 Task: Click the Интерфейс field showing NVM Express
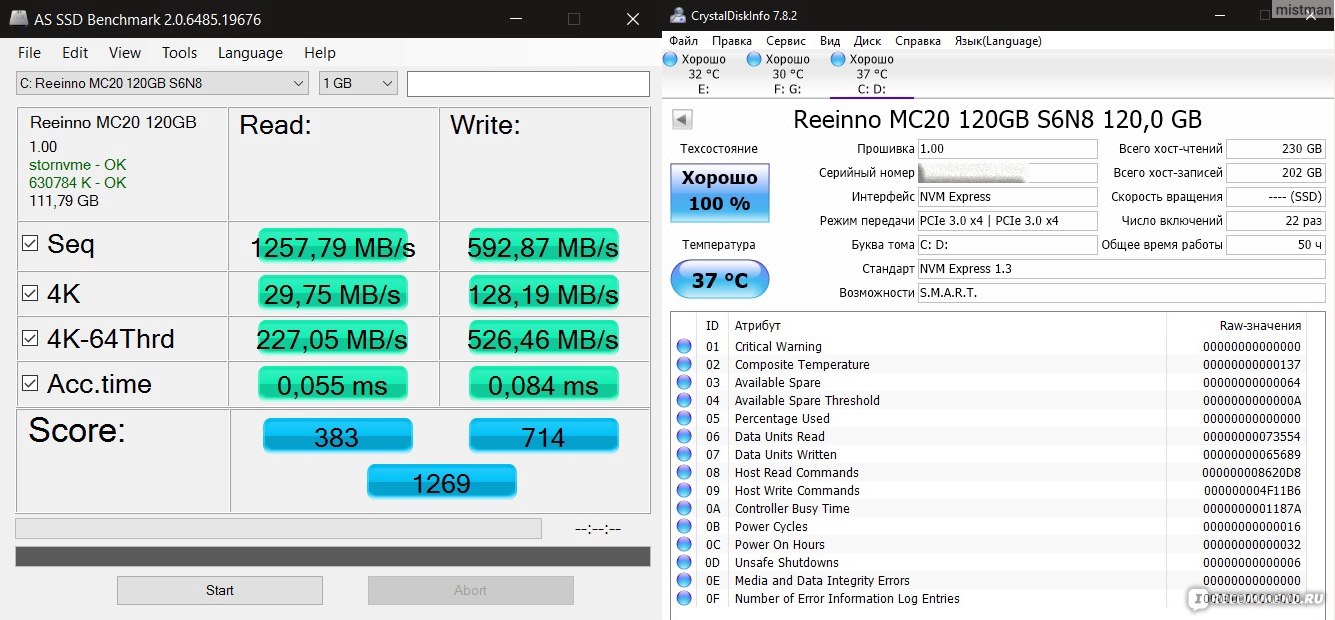point(1007,197)
